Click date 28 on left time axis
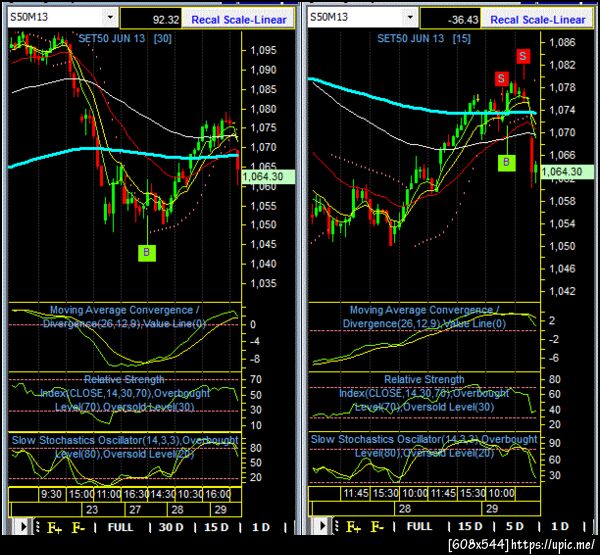 pos(177,510)
